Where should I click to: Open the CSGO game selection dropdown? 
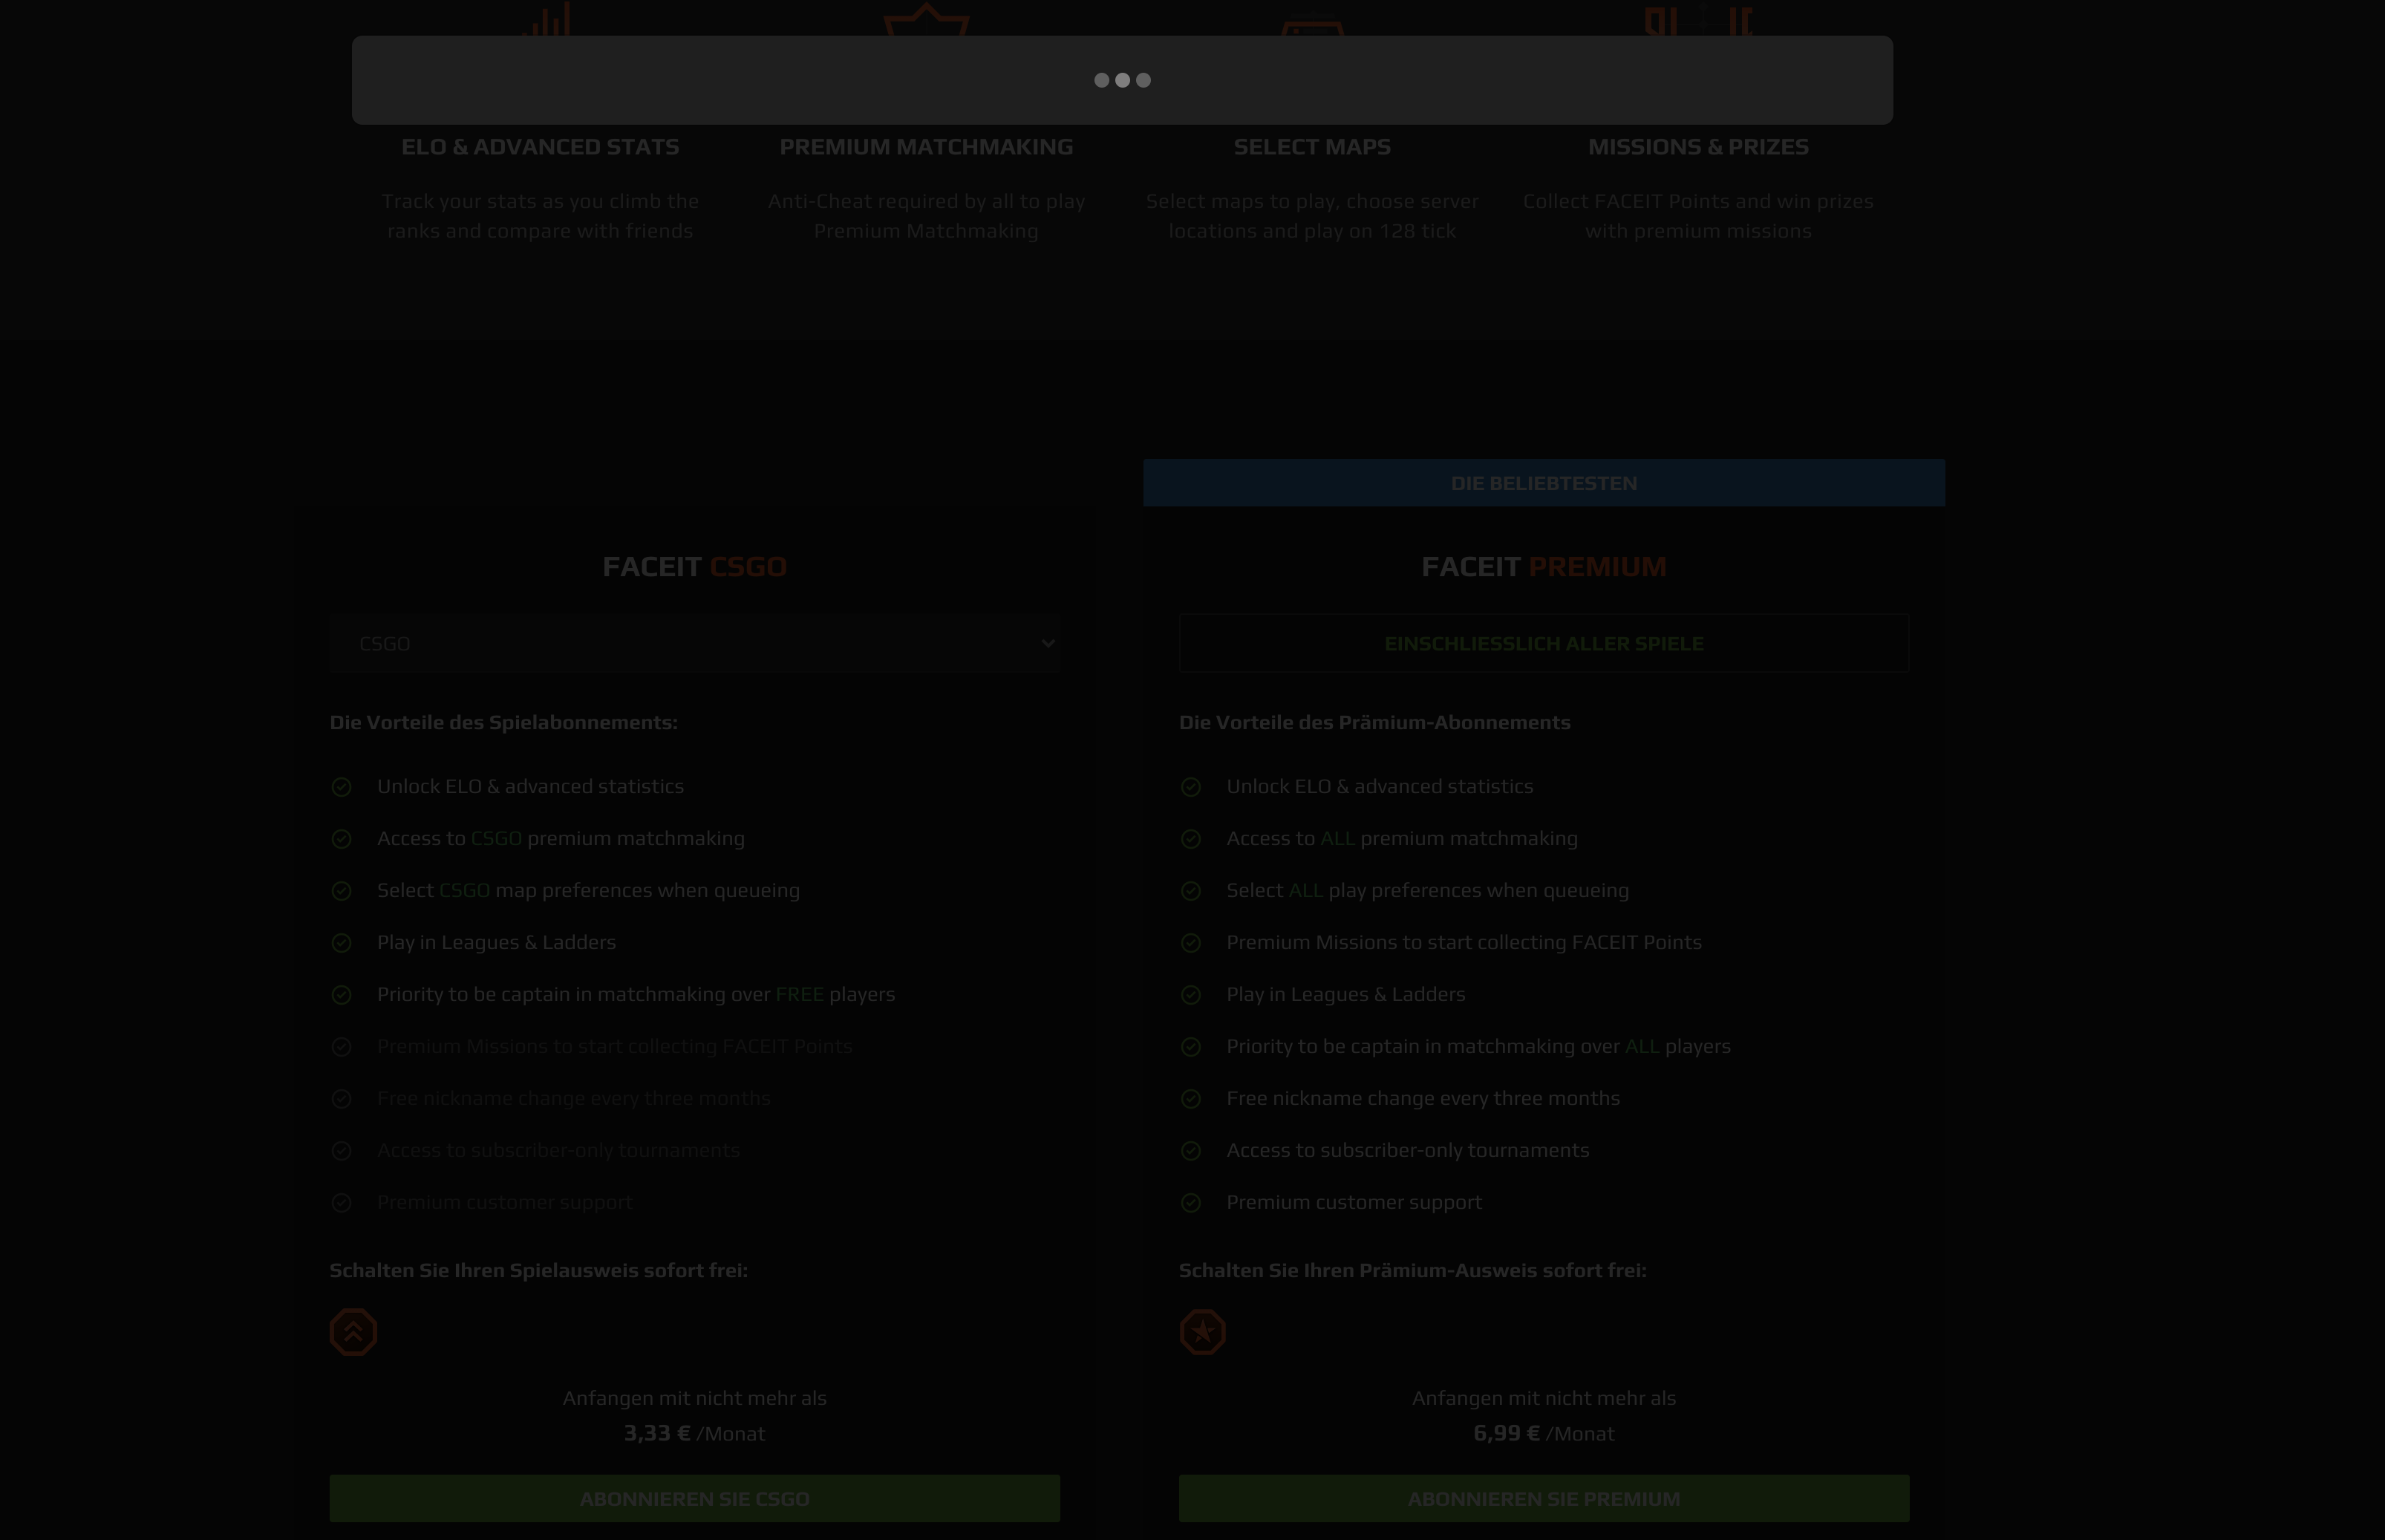(x=694, y=643)
